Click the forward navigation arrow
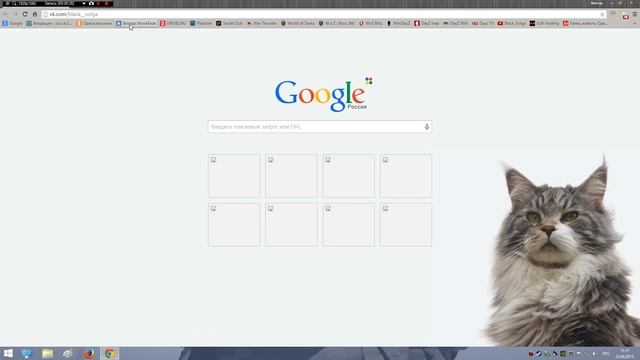 pos(16,14)
